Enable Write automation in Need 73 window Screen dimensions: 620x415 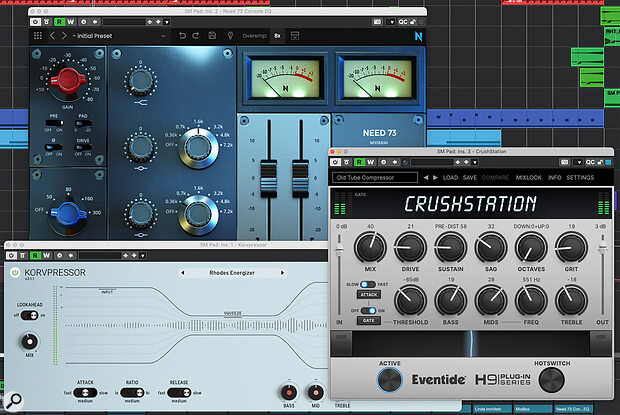coord(70,22)
